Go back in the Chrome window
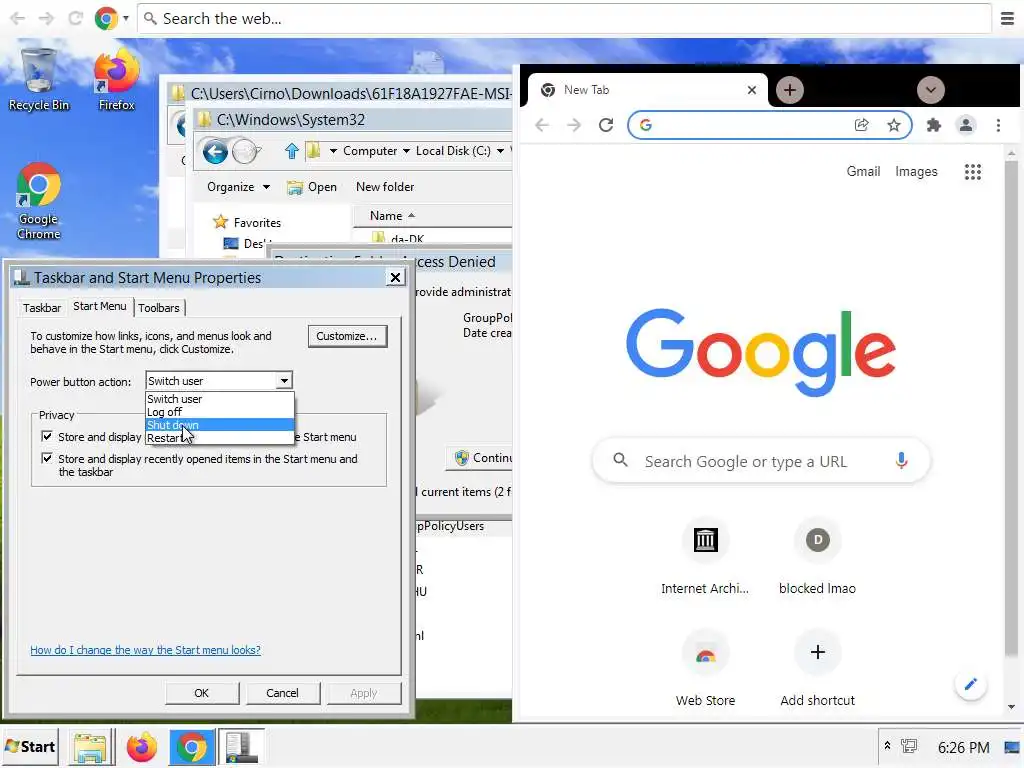 point(542,125)
